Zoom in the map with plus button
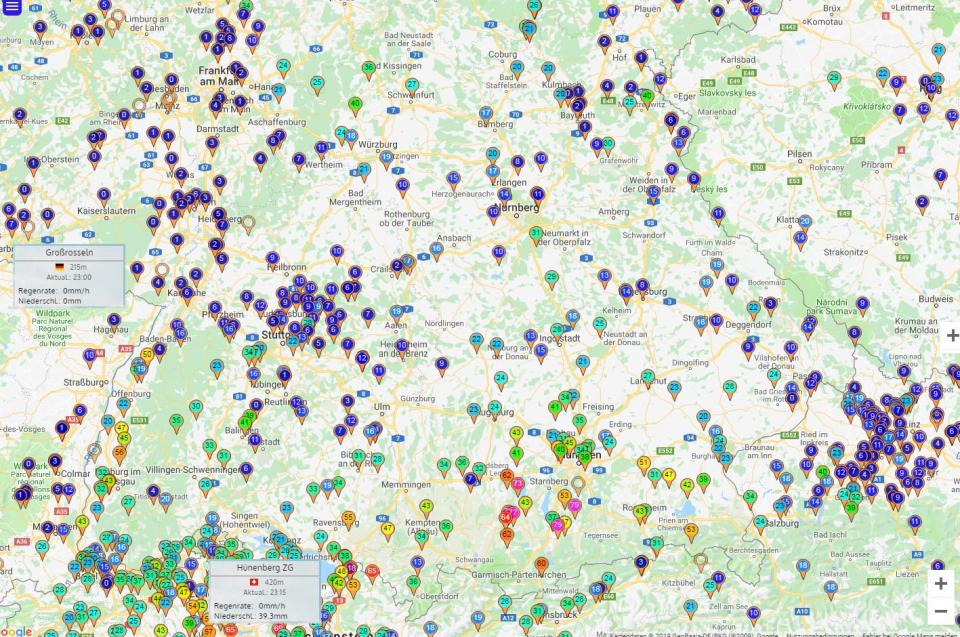Image resolution: width=960 pixels, height=637 pixels. pyautogui.click(x=940, y=584)
